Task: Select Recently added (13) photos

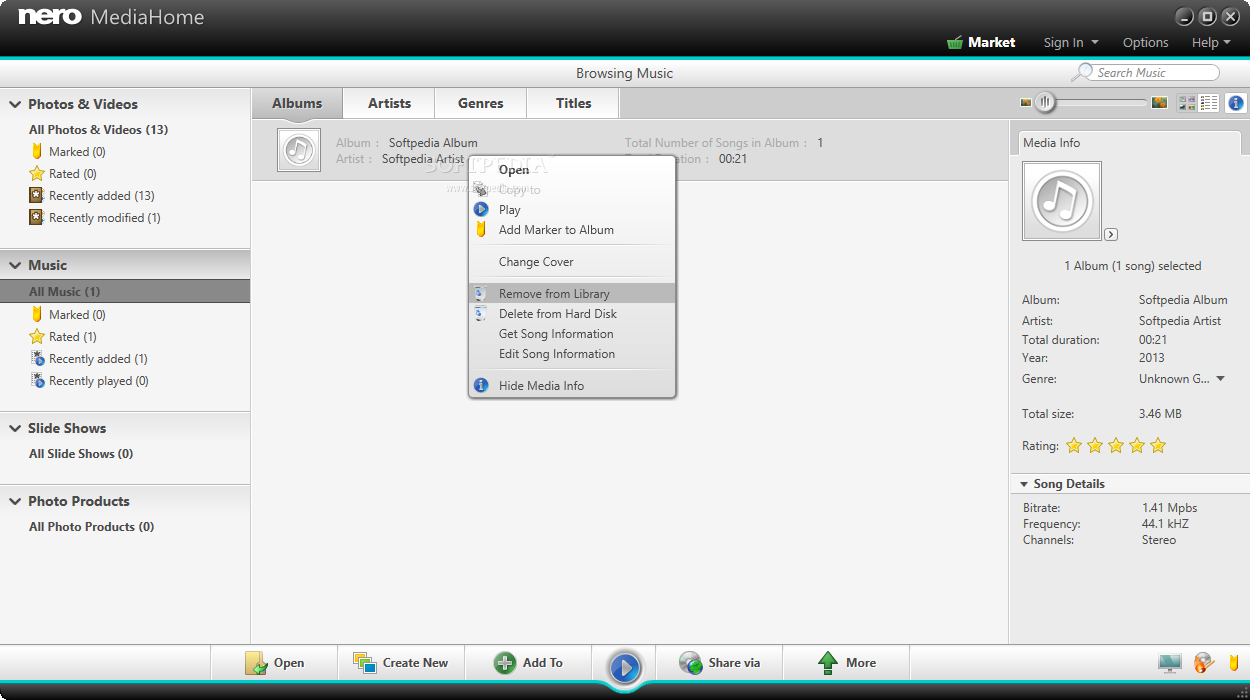Action: tap(92, 196)
